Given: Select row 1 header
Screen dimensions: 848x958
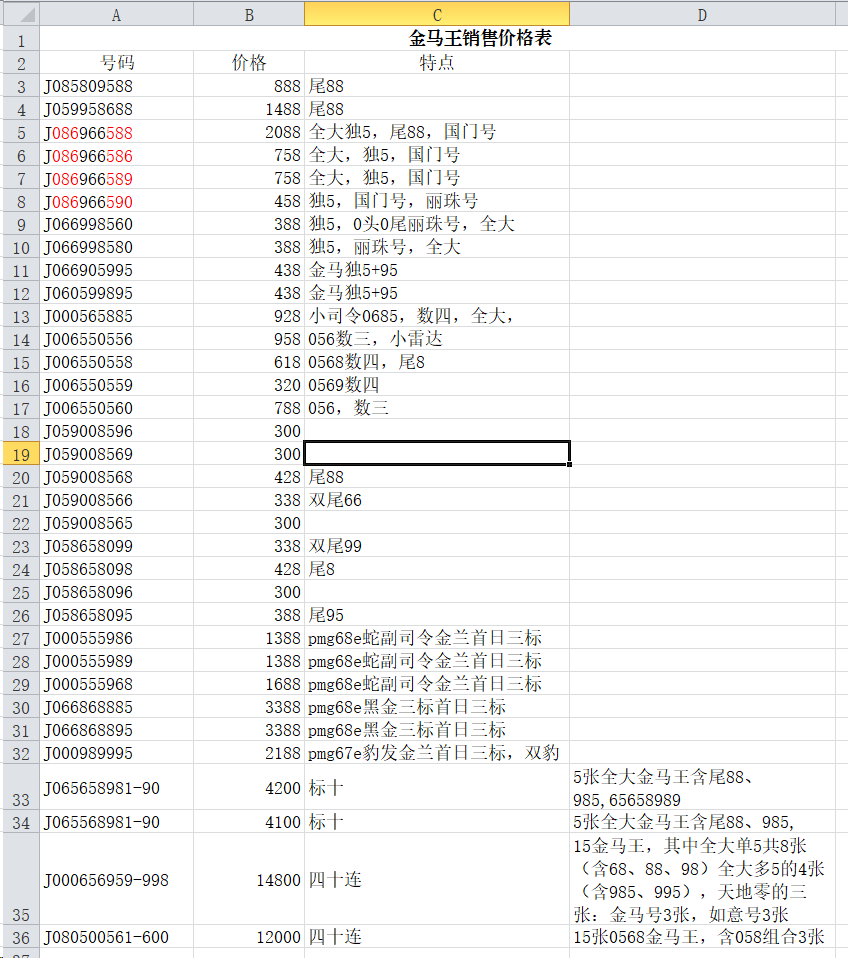Looking at the screenshot, I should click(x=21, y=38).
